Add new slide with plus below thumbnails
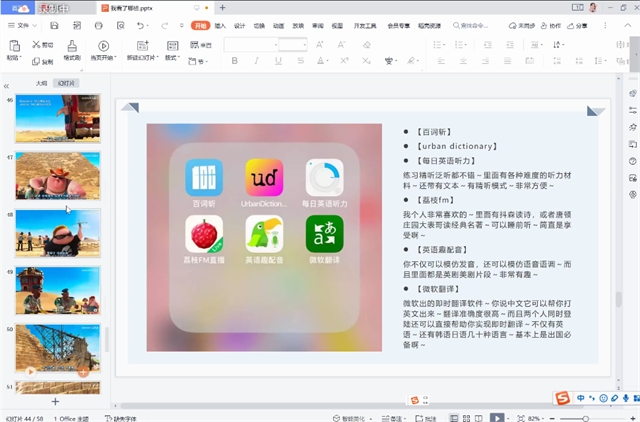Image resolution: width=640 pixels, height=422 pixels. click(56, 402)
